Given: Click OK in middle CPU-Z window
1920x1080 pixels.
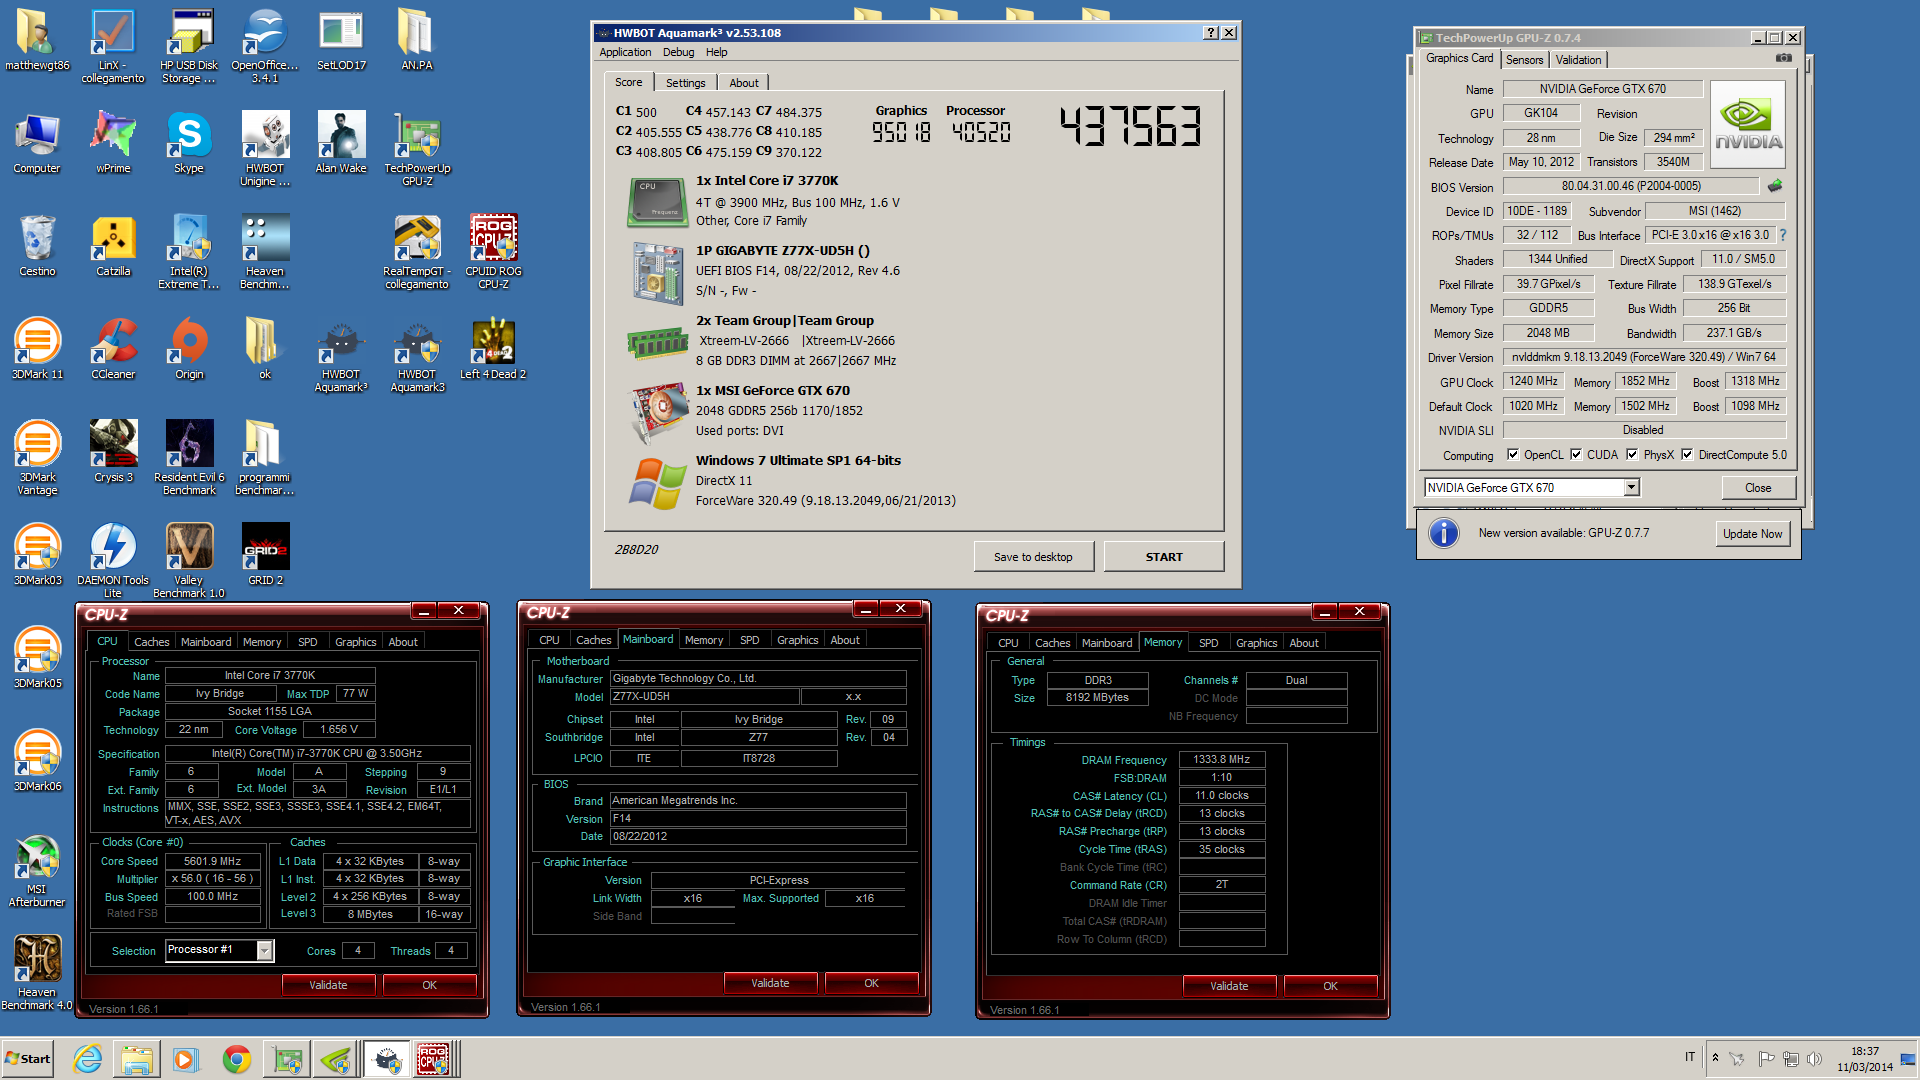Looking at the screenshot, I should coord(871,983).
